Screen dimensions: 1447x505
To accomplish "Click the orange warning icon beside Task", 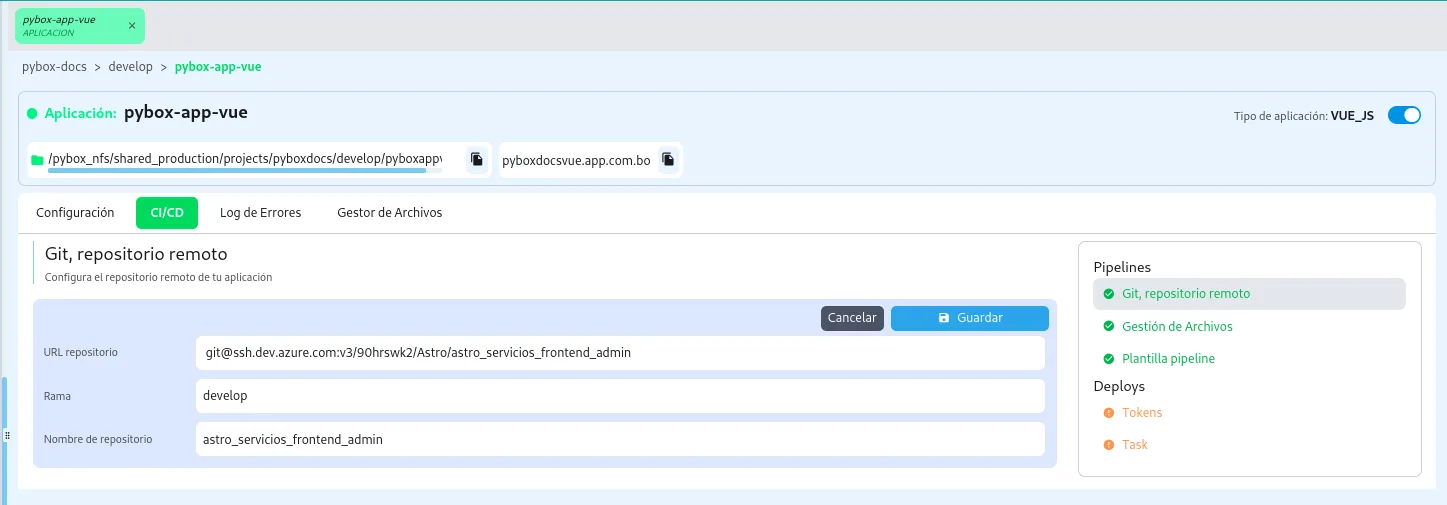I will (1108, 445).
